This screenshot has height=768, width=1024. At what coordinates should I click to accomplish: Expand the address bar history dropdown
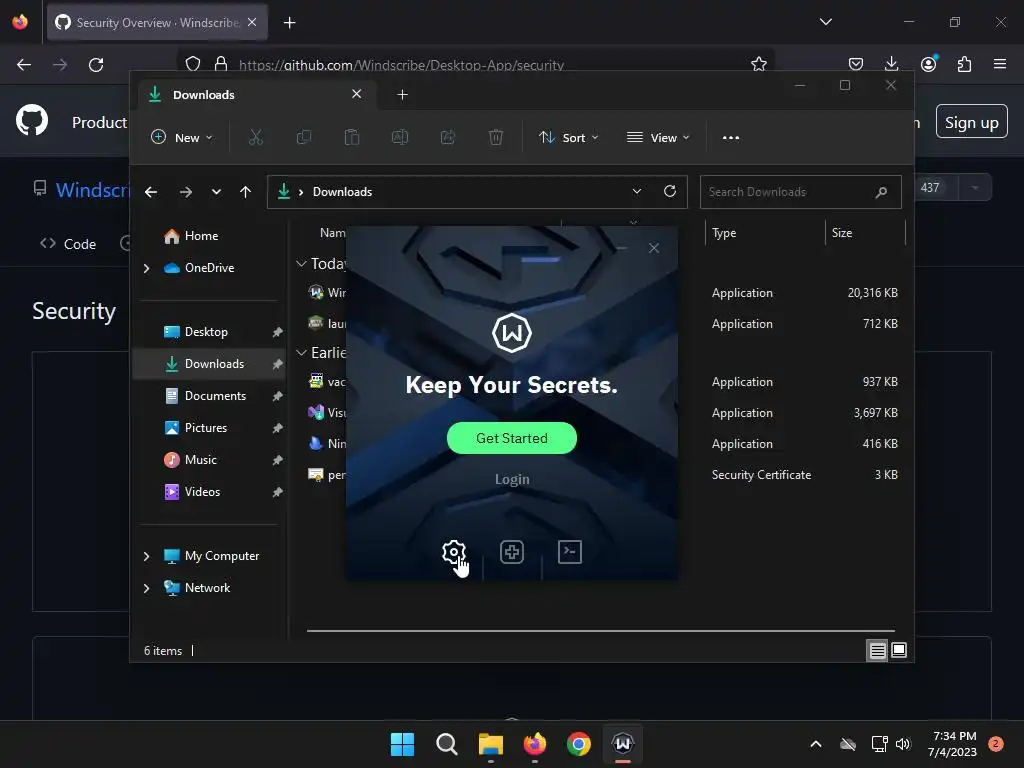click(637, 191)
